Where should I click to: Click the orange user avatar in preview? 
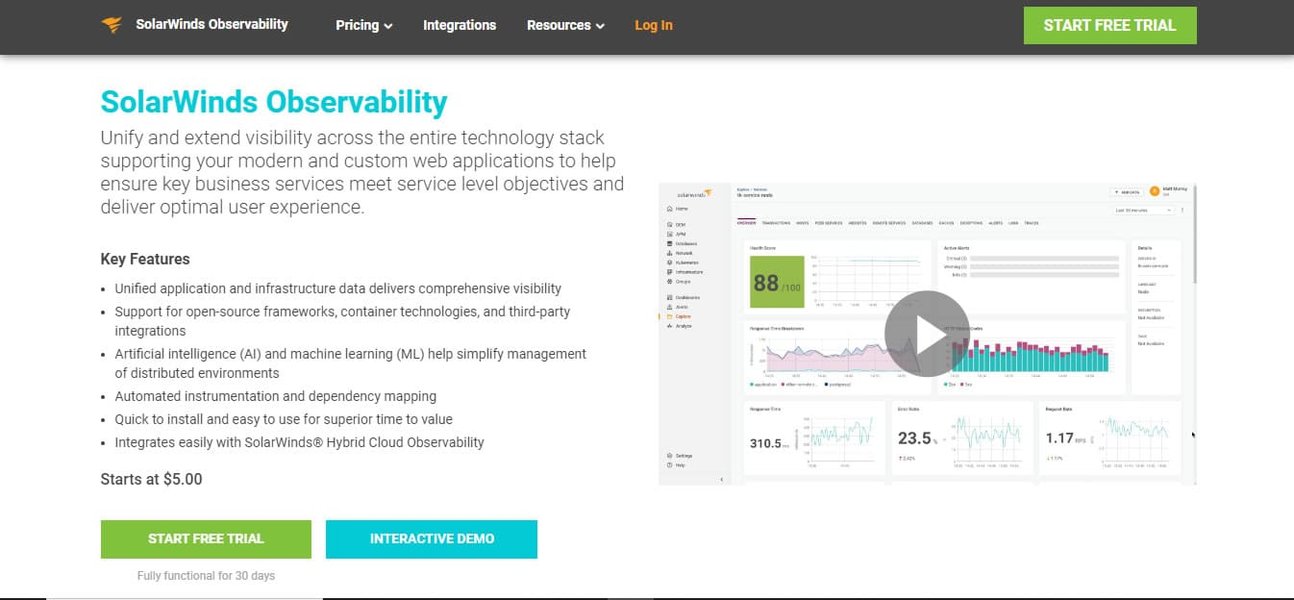[1155, 191]
